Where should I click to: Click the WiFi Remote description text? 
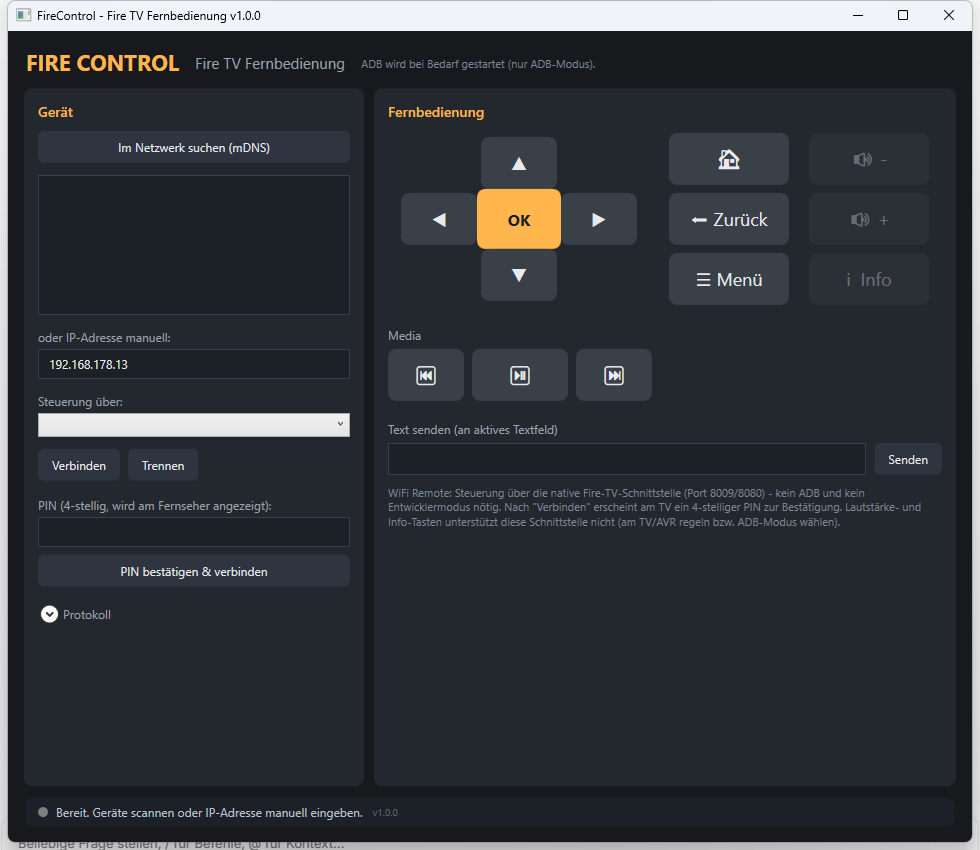pyautogui.click(x=654, y=507)
